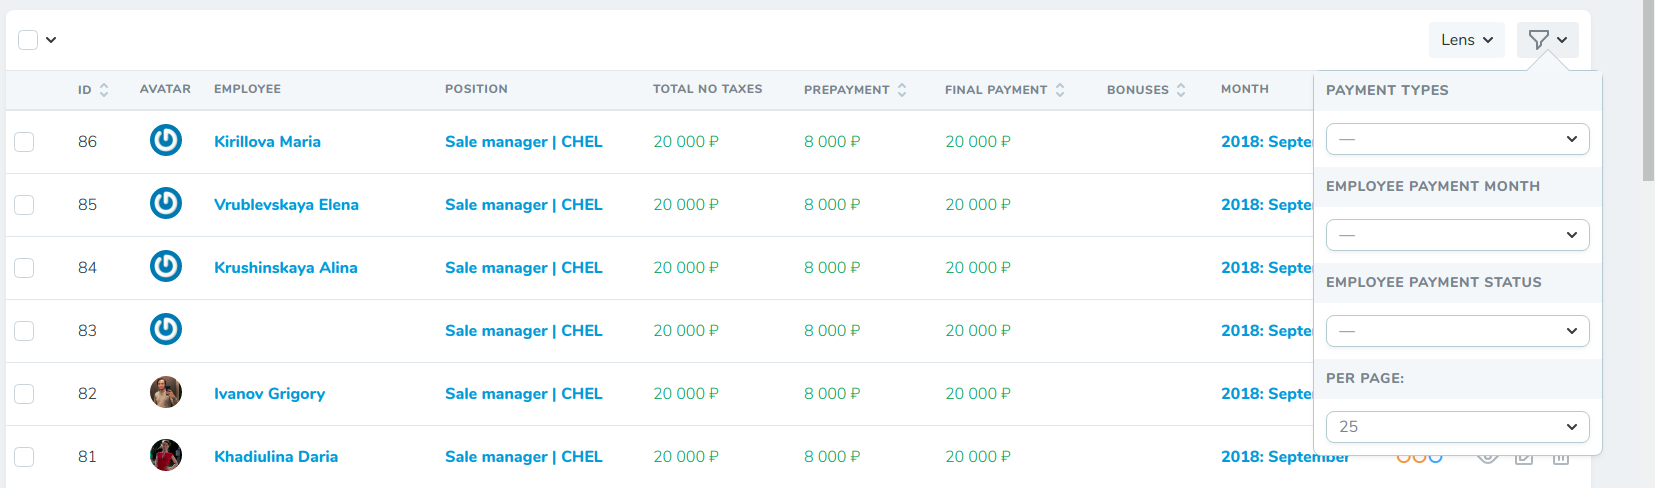
Task: Tick the checkbox for row 84
Action: click(x=25, y=268)
